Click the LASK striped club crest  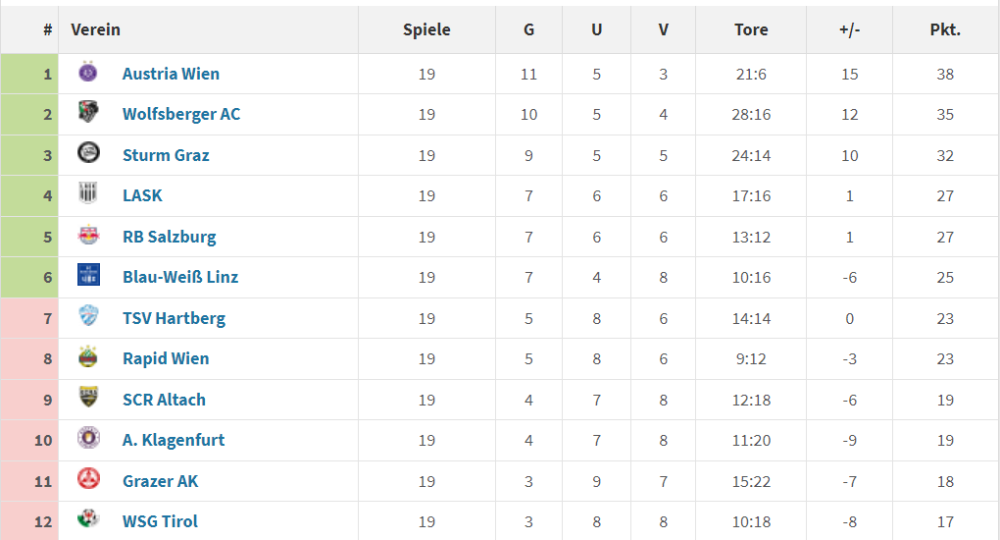pos(88,195)
